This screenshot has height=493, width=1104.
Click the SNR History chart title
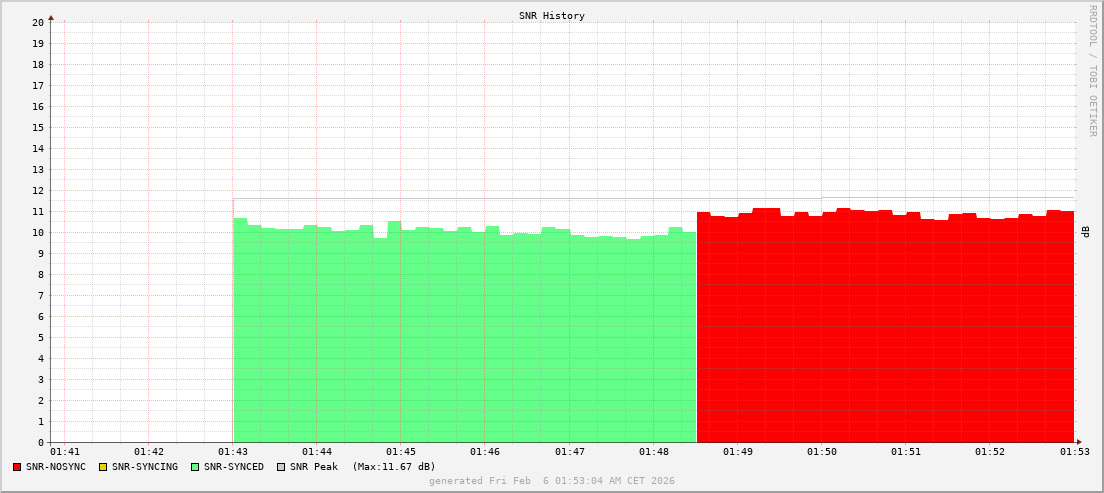(552, 16)
